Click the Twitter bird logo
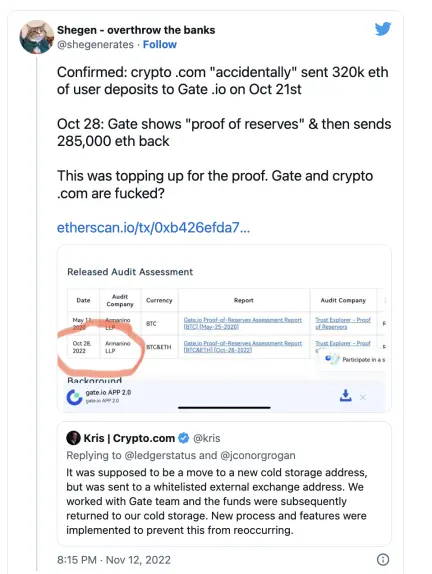The width and height of the screenshot is (432, 574). [x=383, y=29]
